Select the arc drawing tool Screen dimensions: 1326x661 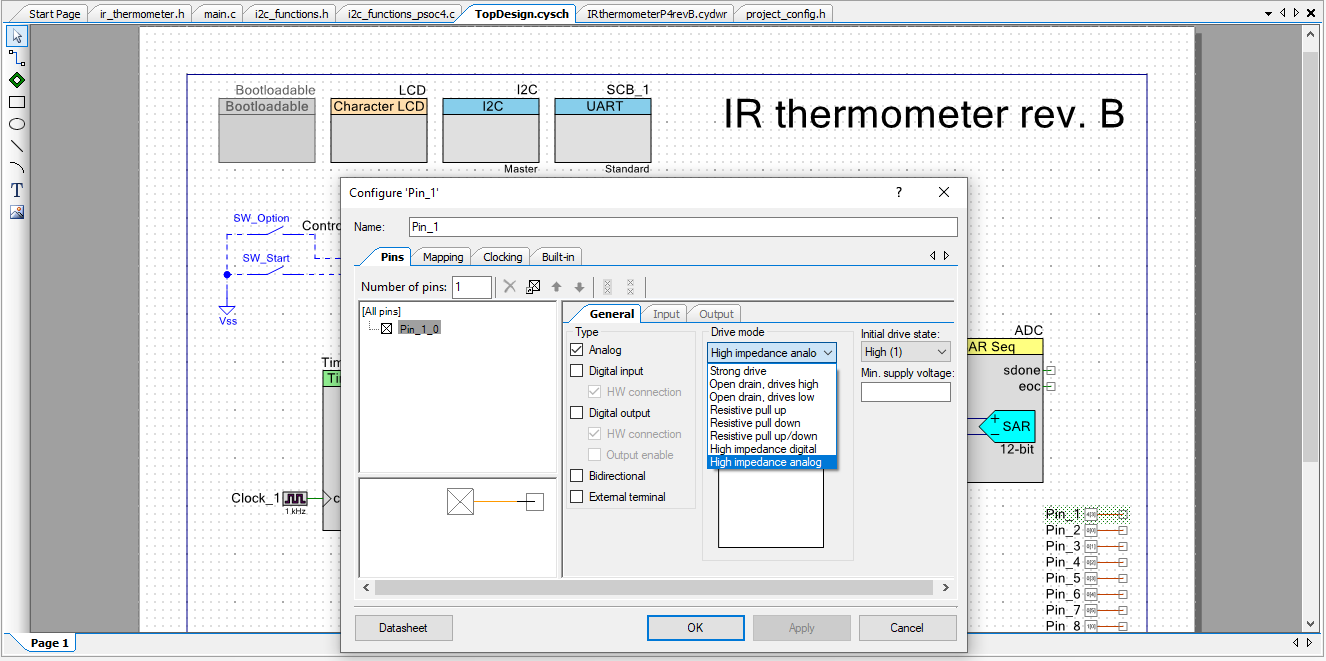point(17,168)
